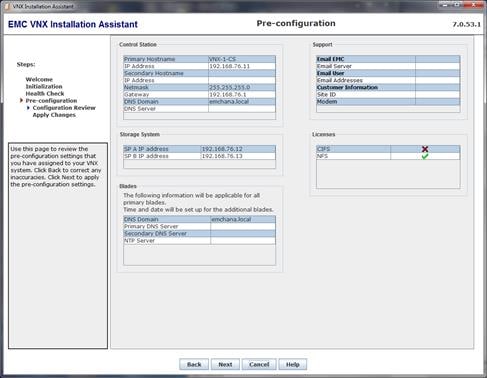This screenshot has width=487, height=378.
Task: Click the Modem row
Action: tap(388, 101)
